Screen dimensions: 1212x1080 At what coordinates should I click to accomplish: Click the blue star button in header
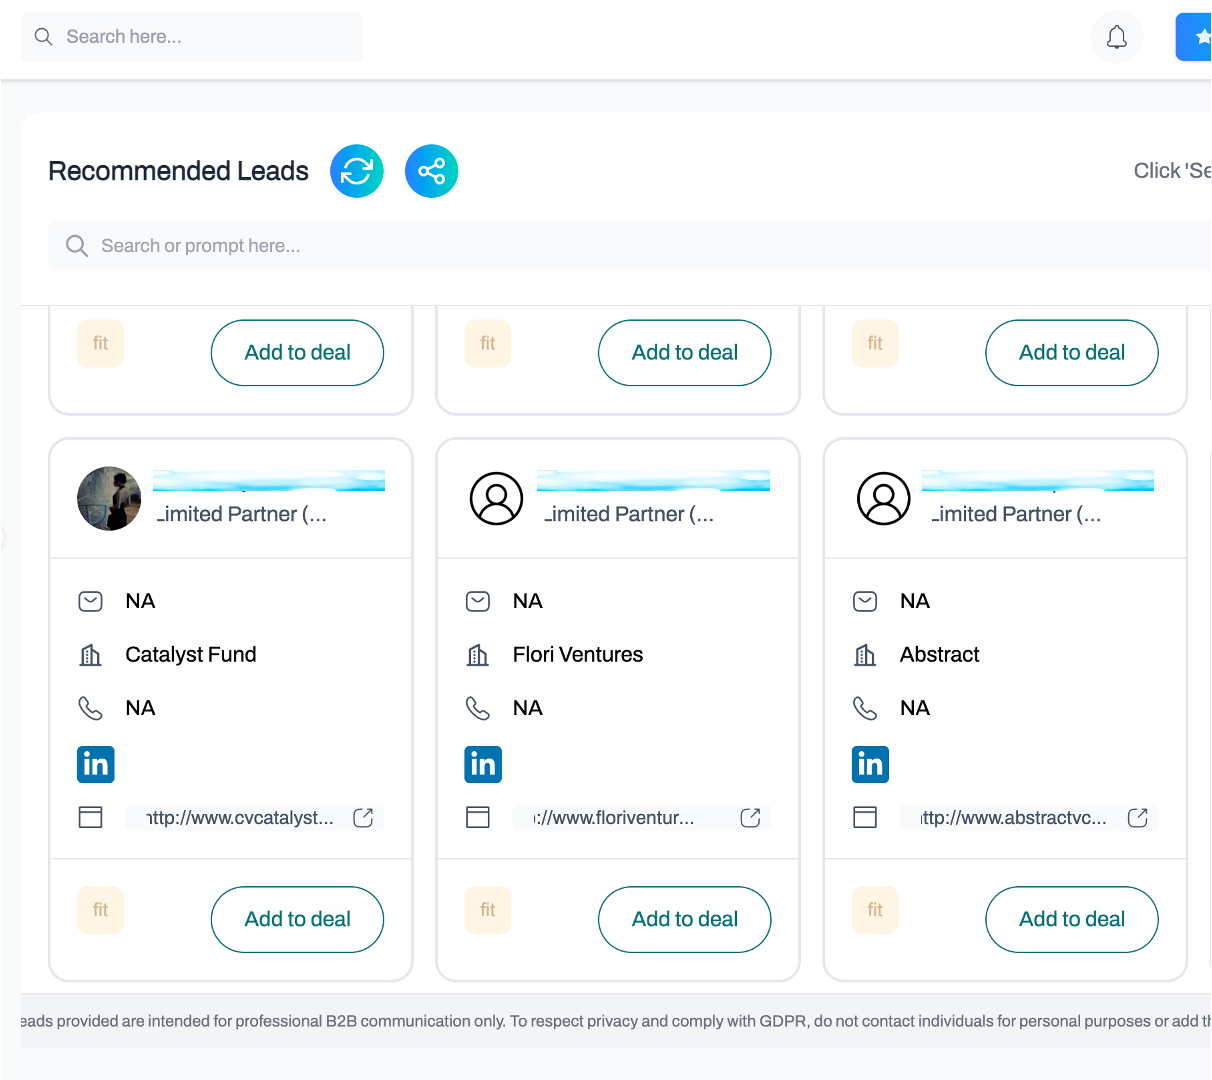1194,37
